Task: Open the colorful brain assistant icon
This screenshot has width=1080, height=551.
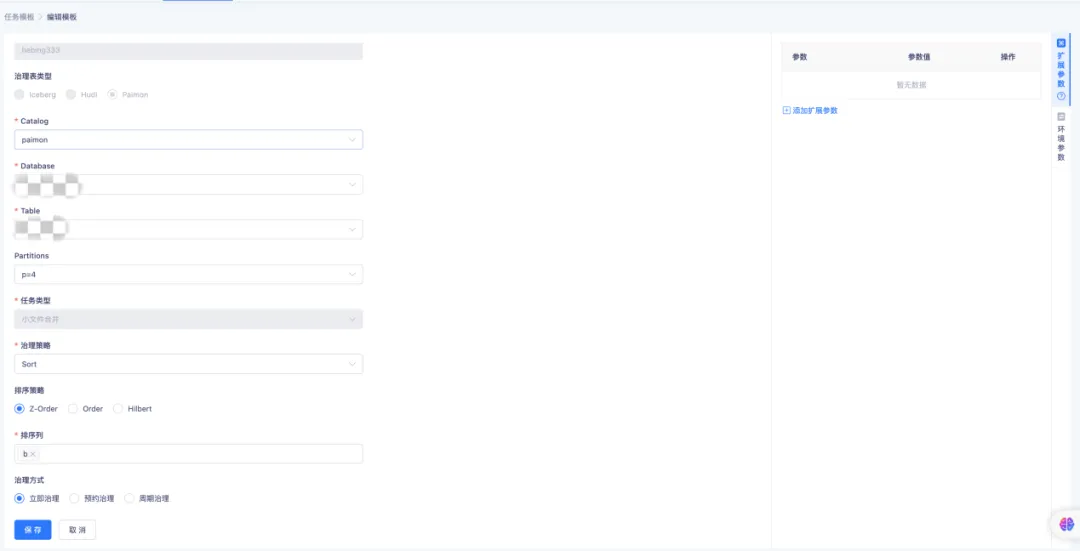Action: 1066,524
